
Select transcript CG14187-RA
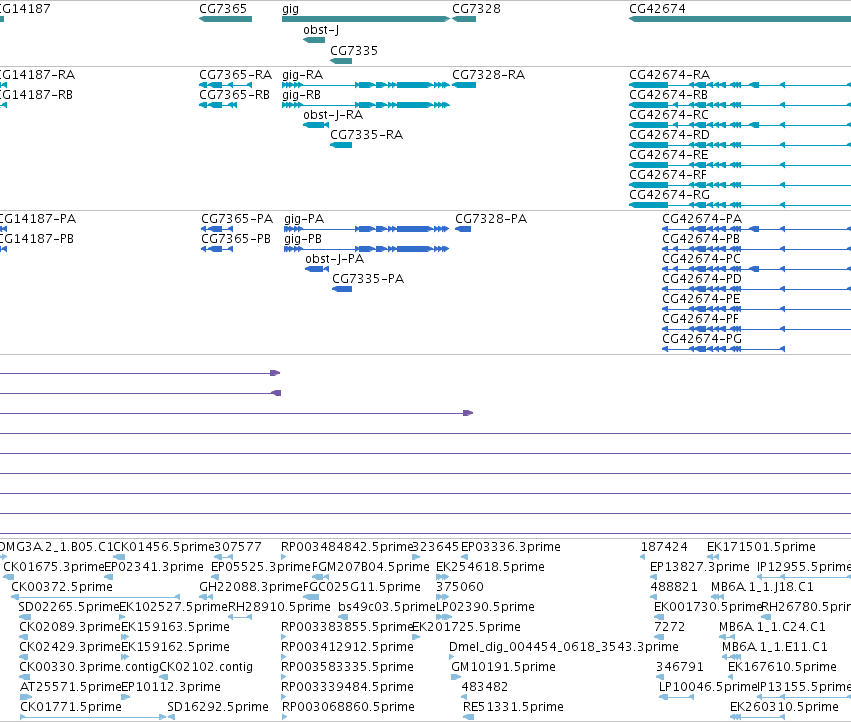click(3, 85)
